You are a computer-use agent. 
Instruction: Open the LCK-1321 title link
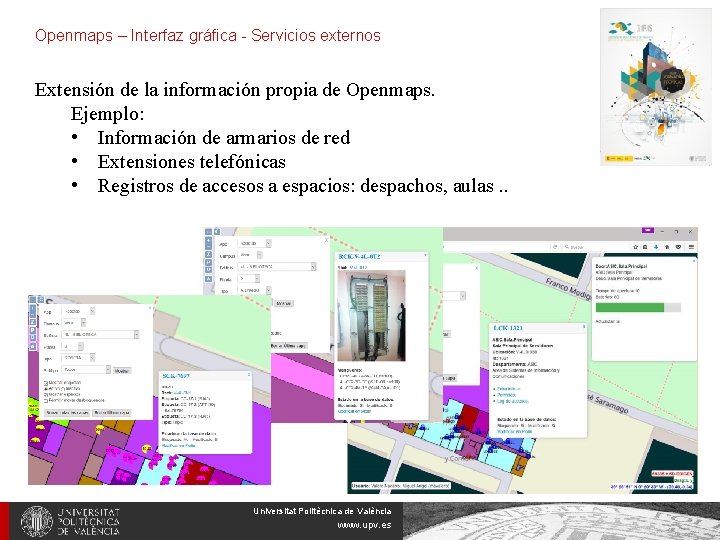point(508,328)
